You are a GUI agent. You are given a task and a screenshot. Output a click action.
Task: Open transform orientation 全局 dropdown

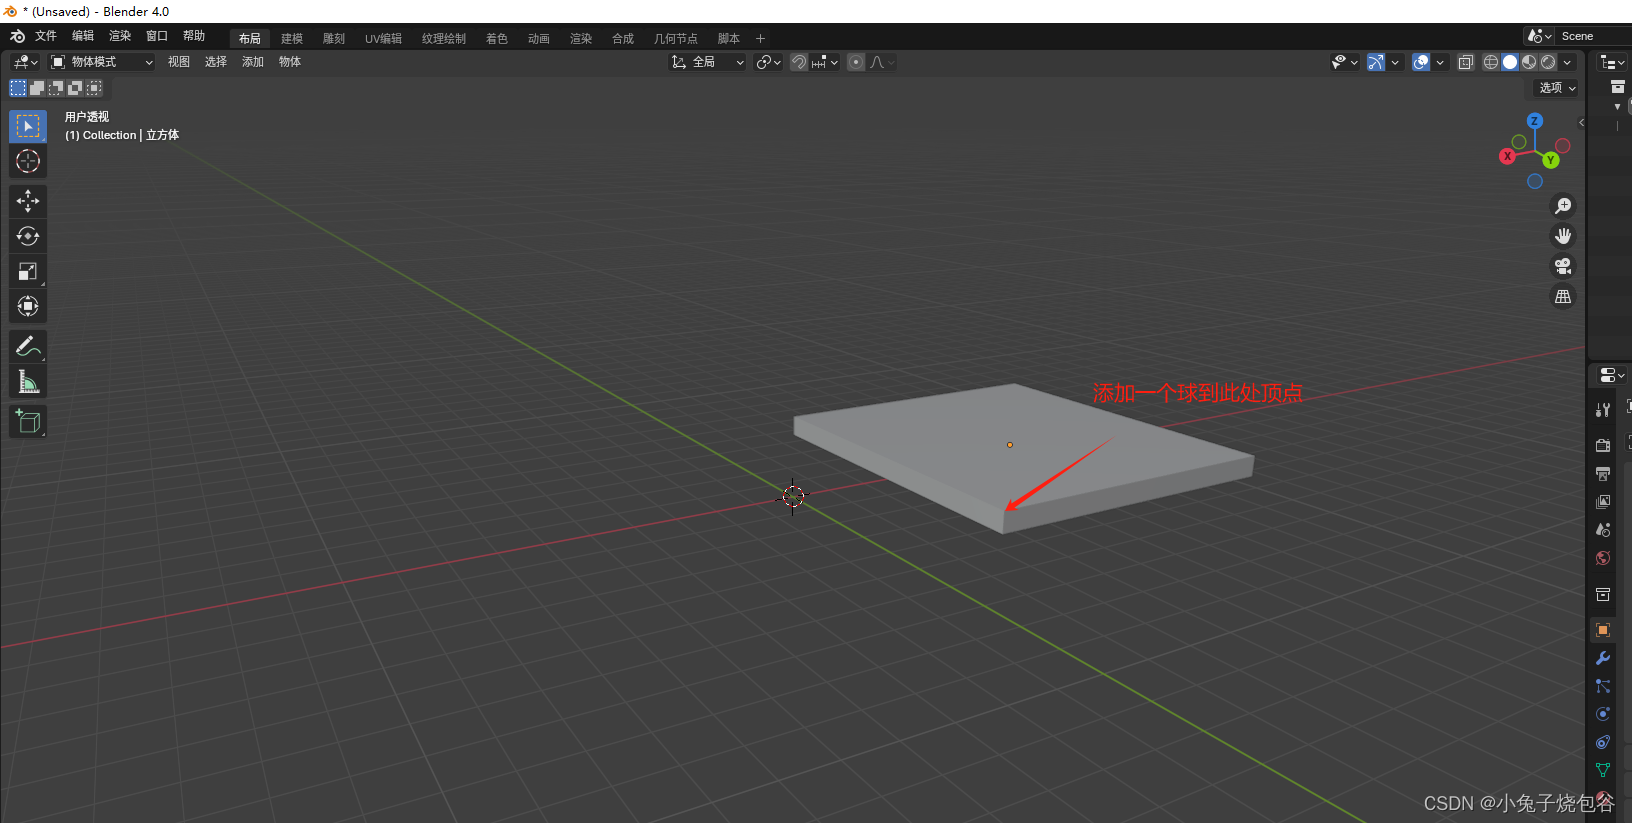click(708, 62)
